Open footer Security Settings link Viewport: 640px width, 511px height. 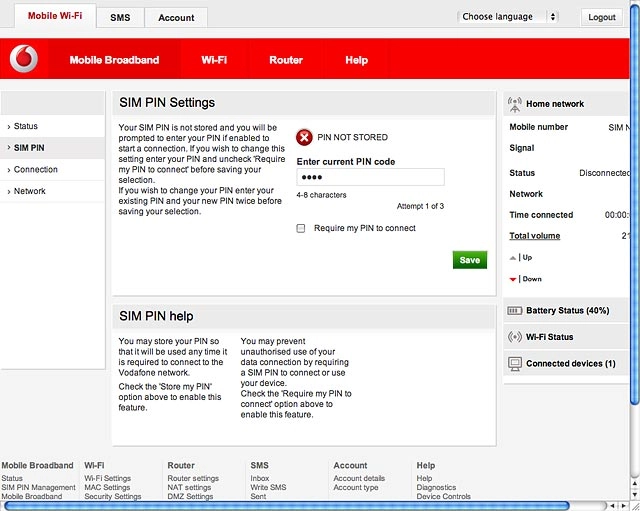(x=113, y=497)
